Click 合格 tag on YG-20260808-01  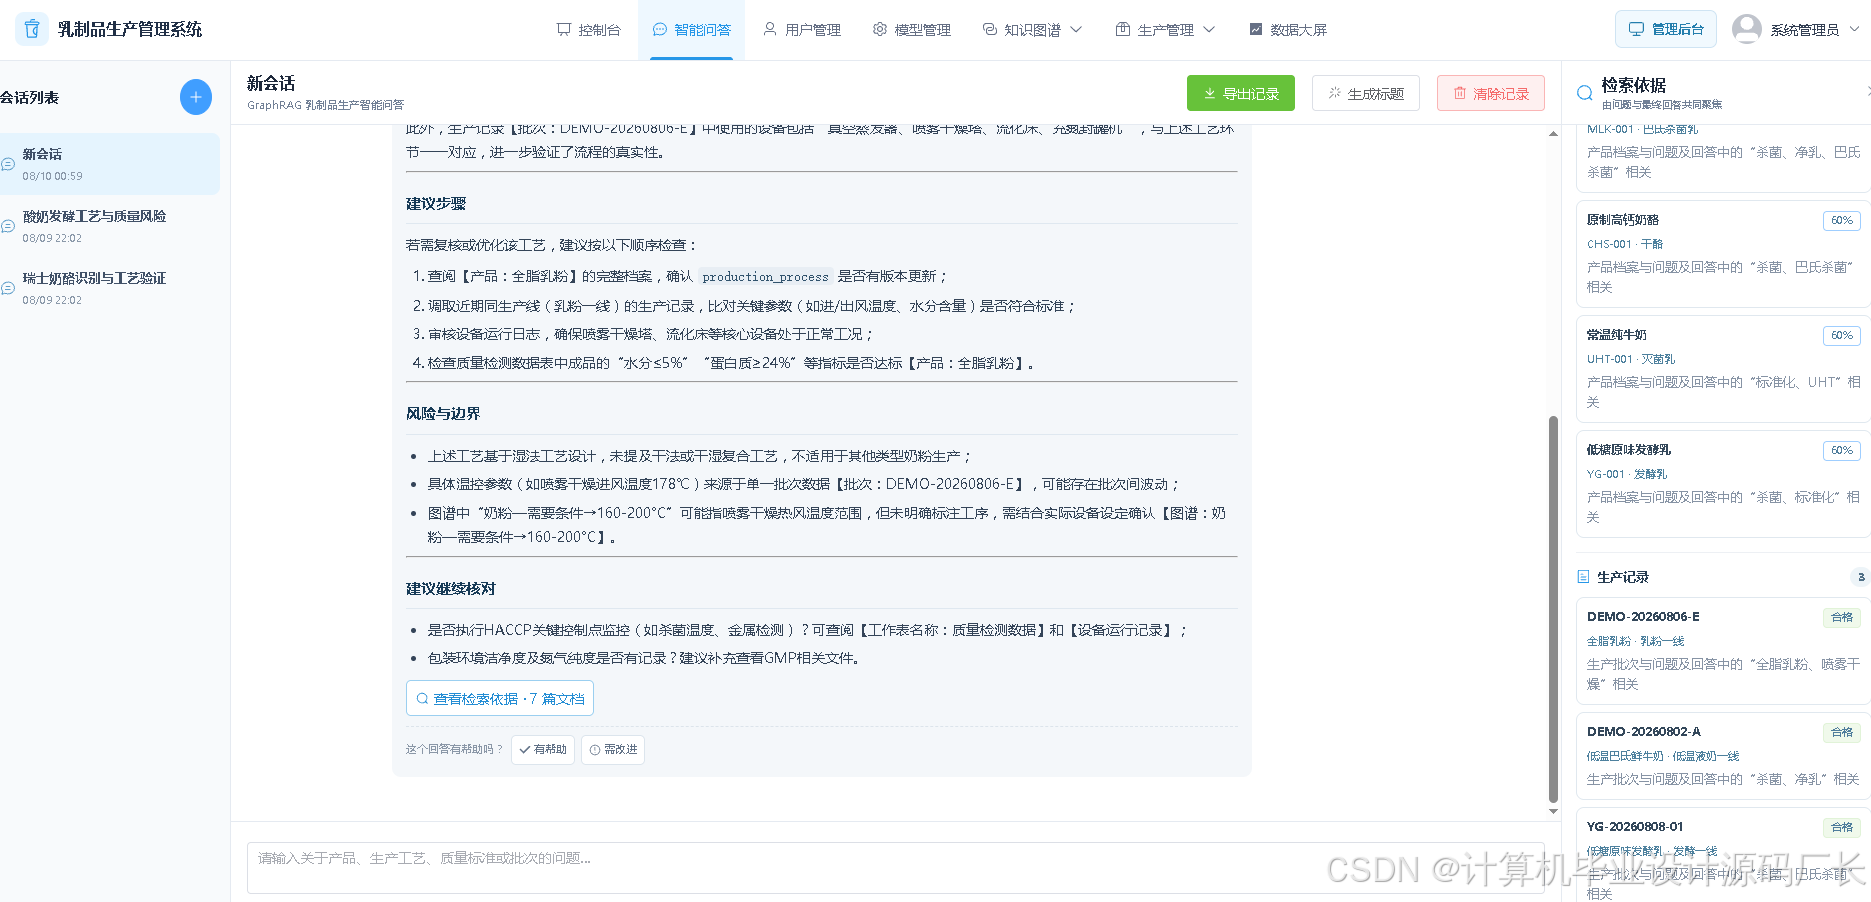1841,827
